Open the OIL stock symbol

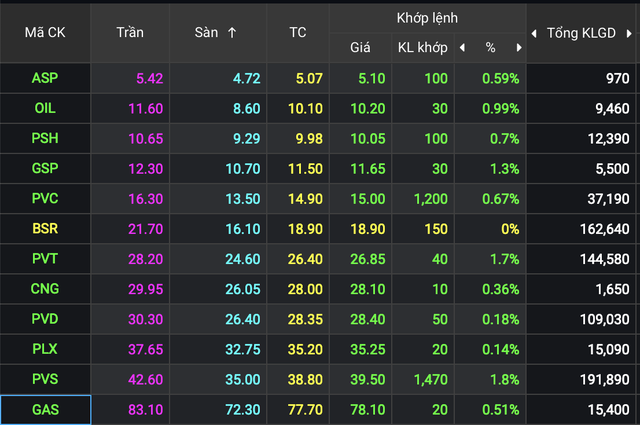point(45,108)
